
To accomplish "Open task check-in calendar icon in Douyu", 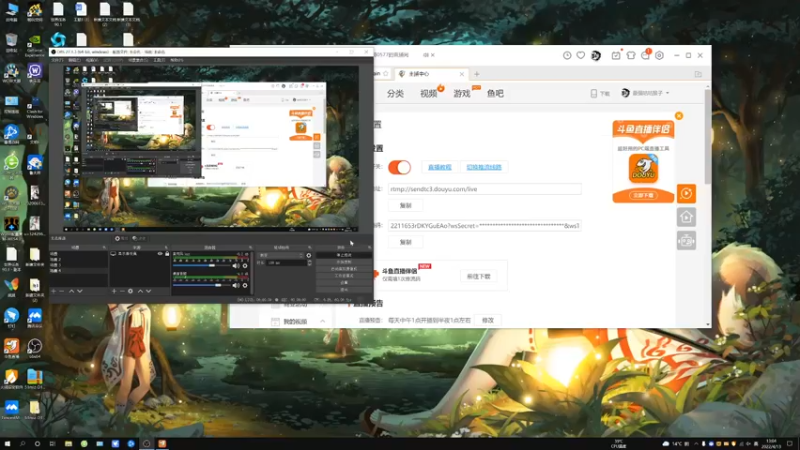I will point(616,55).
